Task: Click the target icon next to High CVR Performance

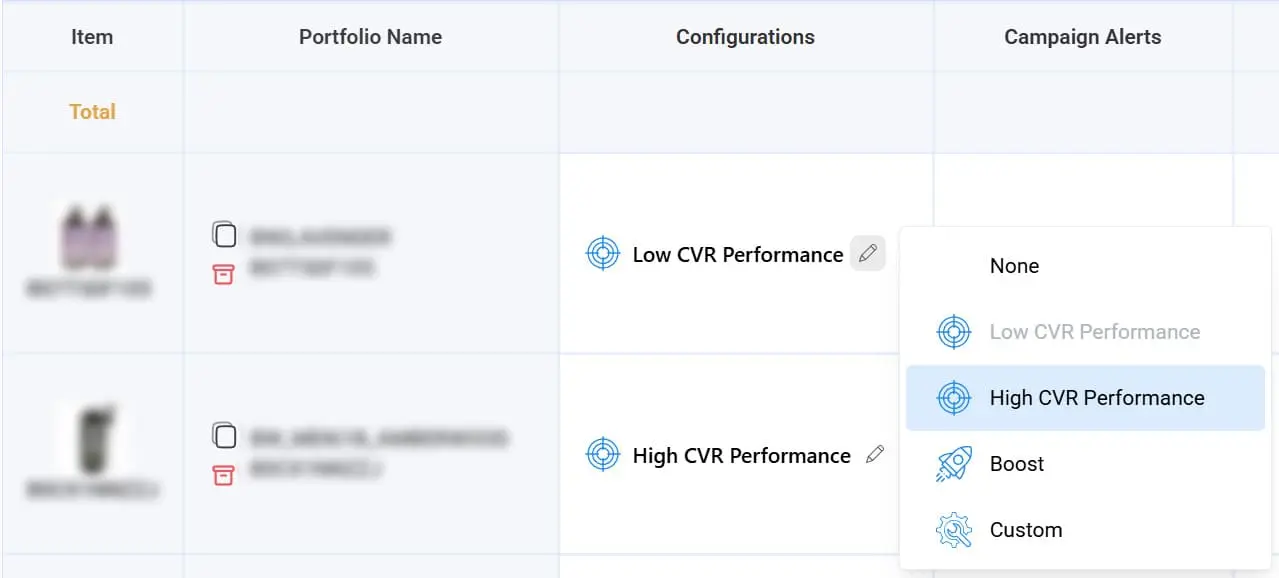Action: (x=604, y=455)
